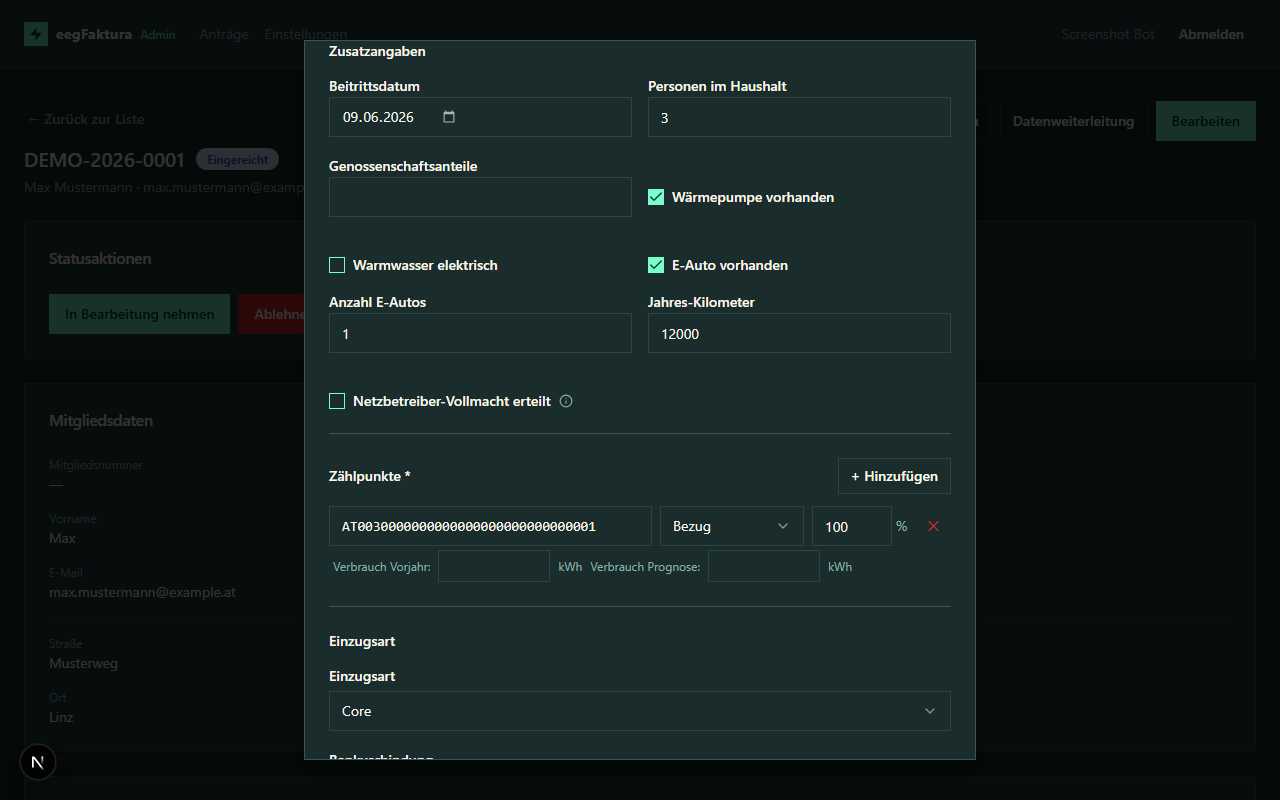Uncheck E-Auto vorhanden checkbox

click(656, 265)
